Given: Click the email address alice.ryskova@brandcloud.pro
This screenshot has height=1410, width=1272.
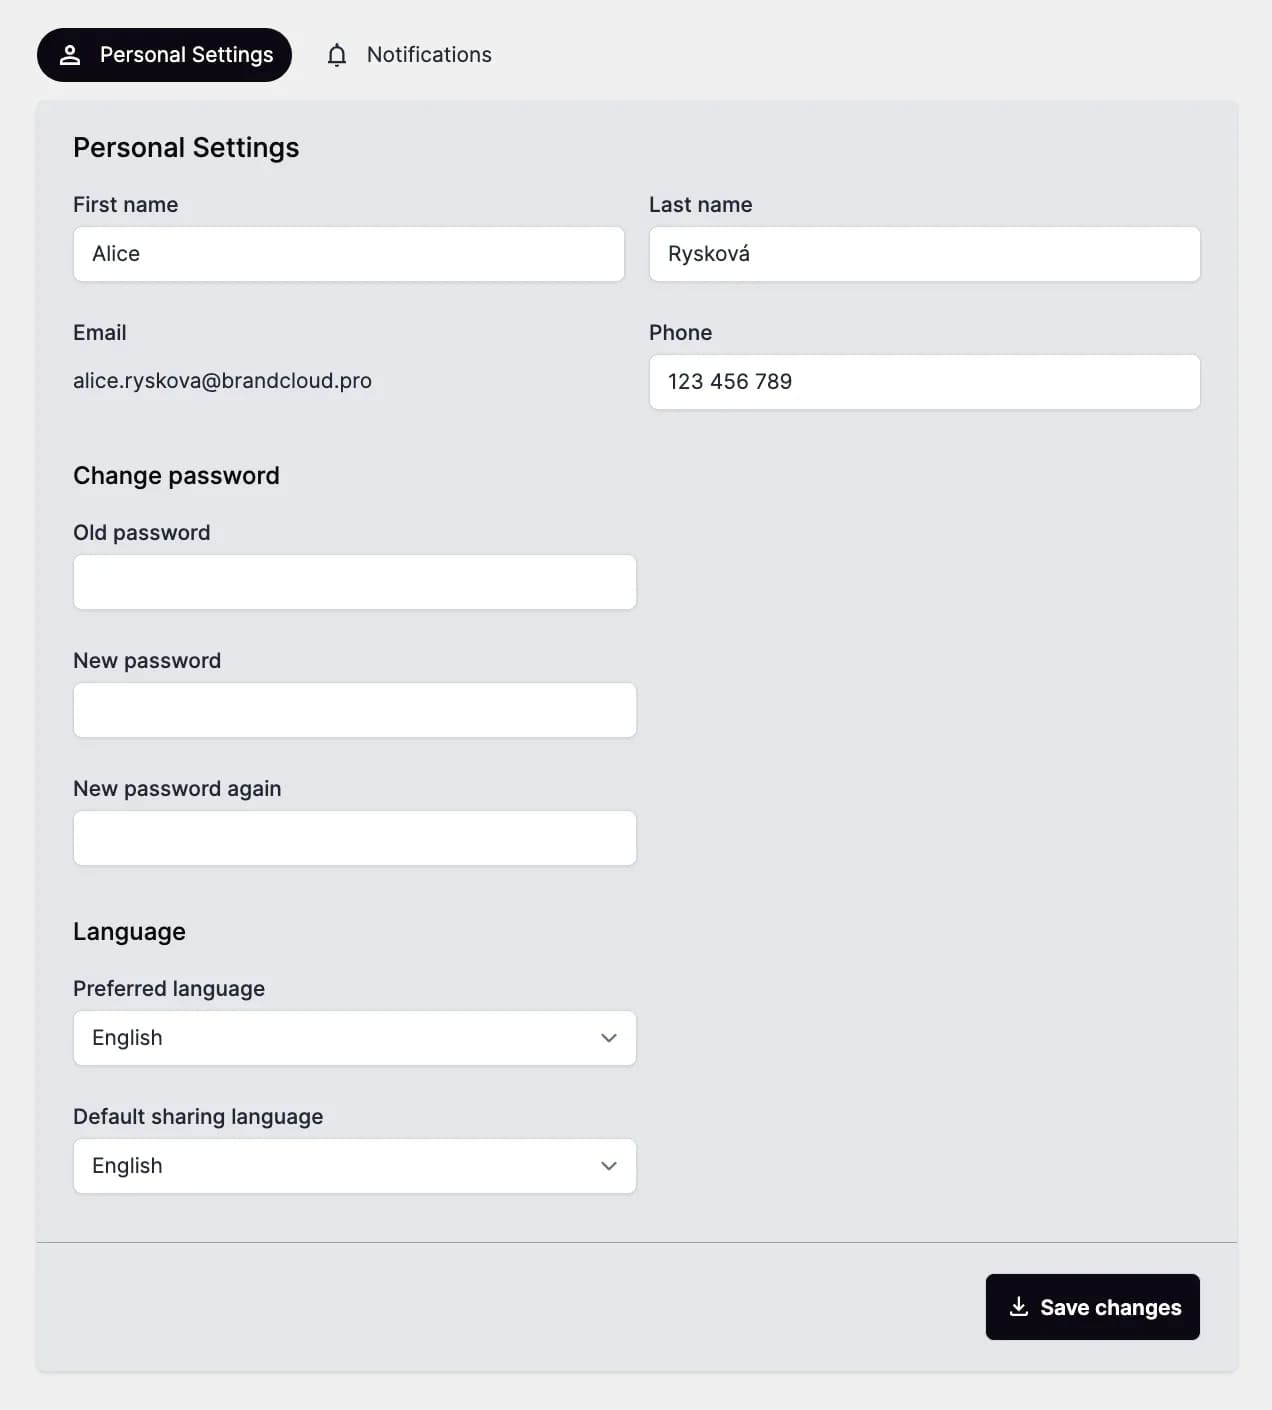Looking at the screenshot, I should click(x=222, y=381).
